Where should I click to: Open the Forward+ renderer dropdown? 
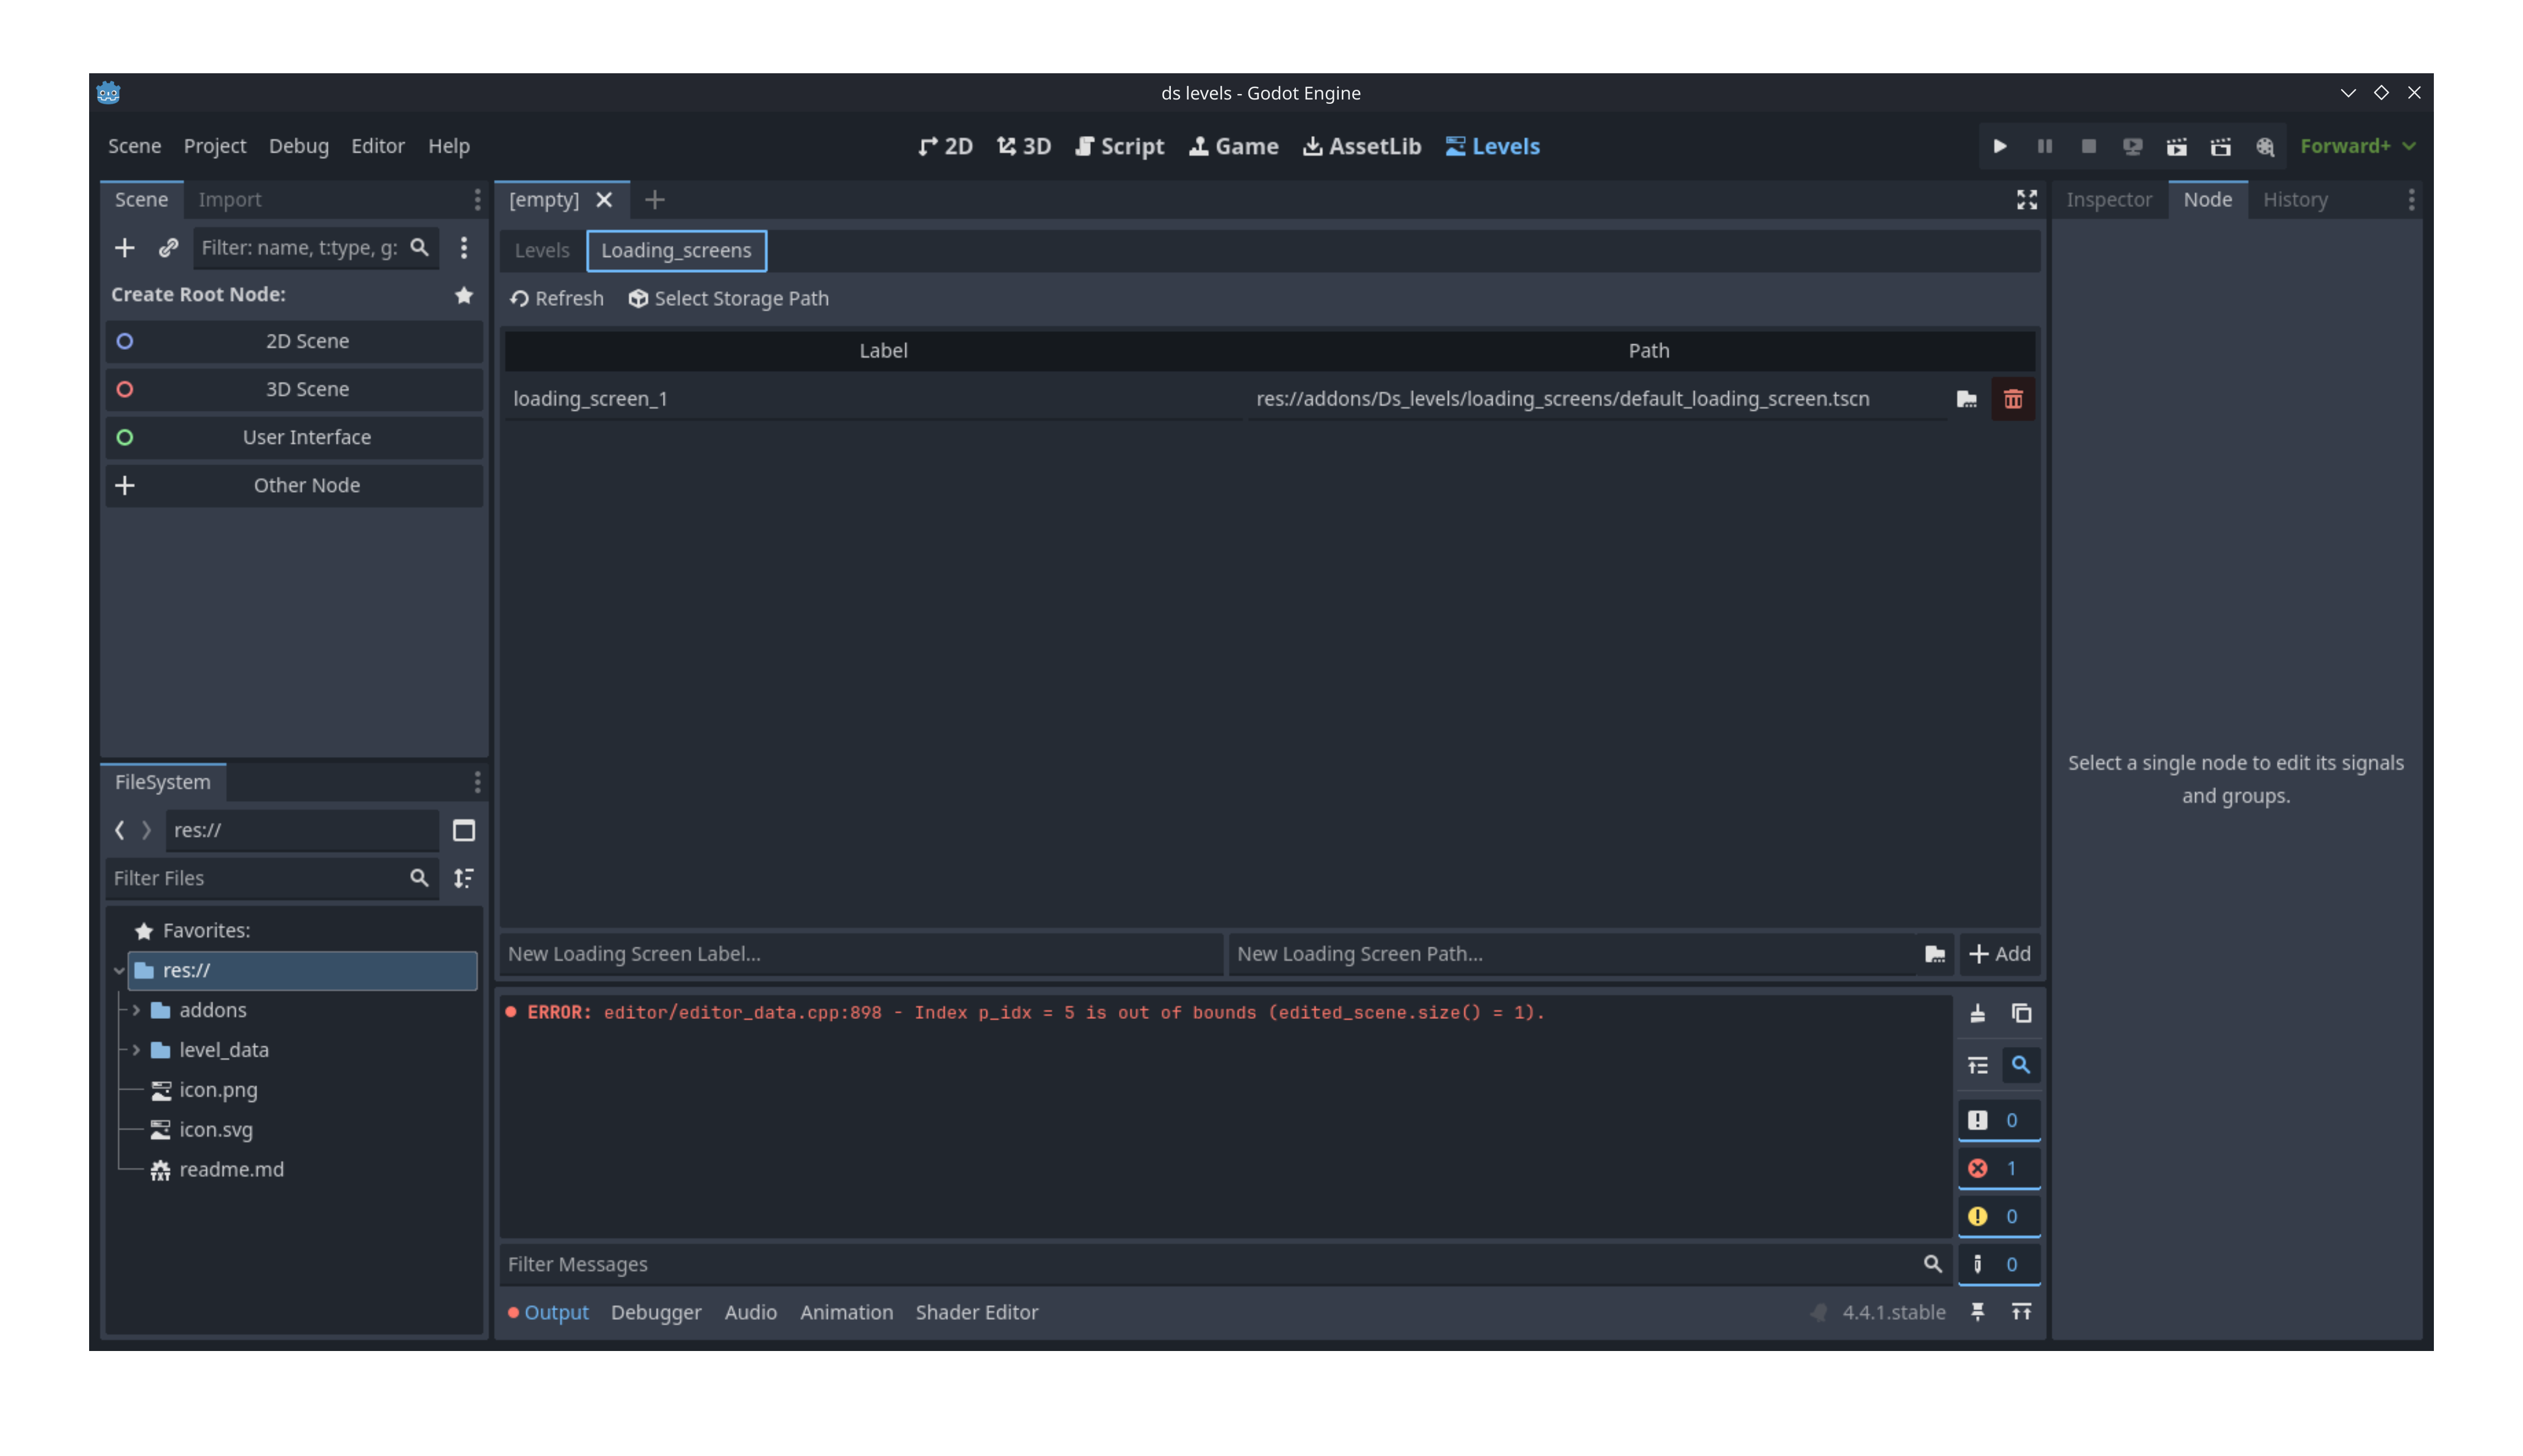pyautogui.click(x=2357, y=146)
